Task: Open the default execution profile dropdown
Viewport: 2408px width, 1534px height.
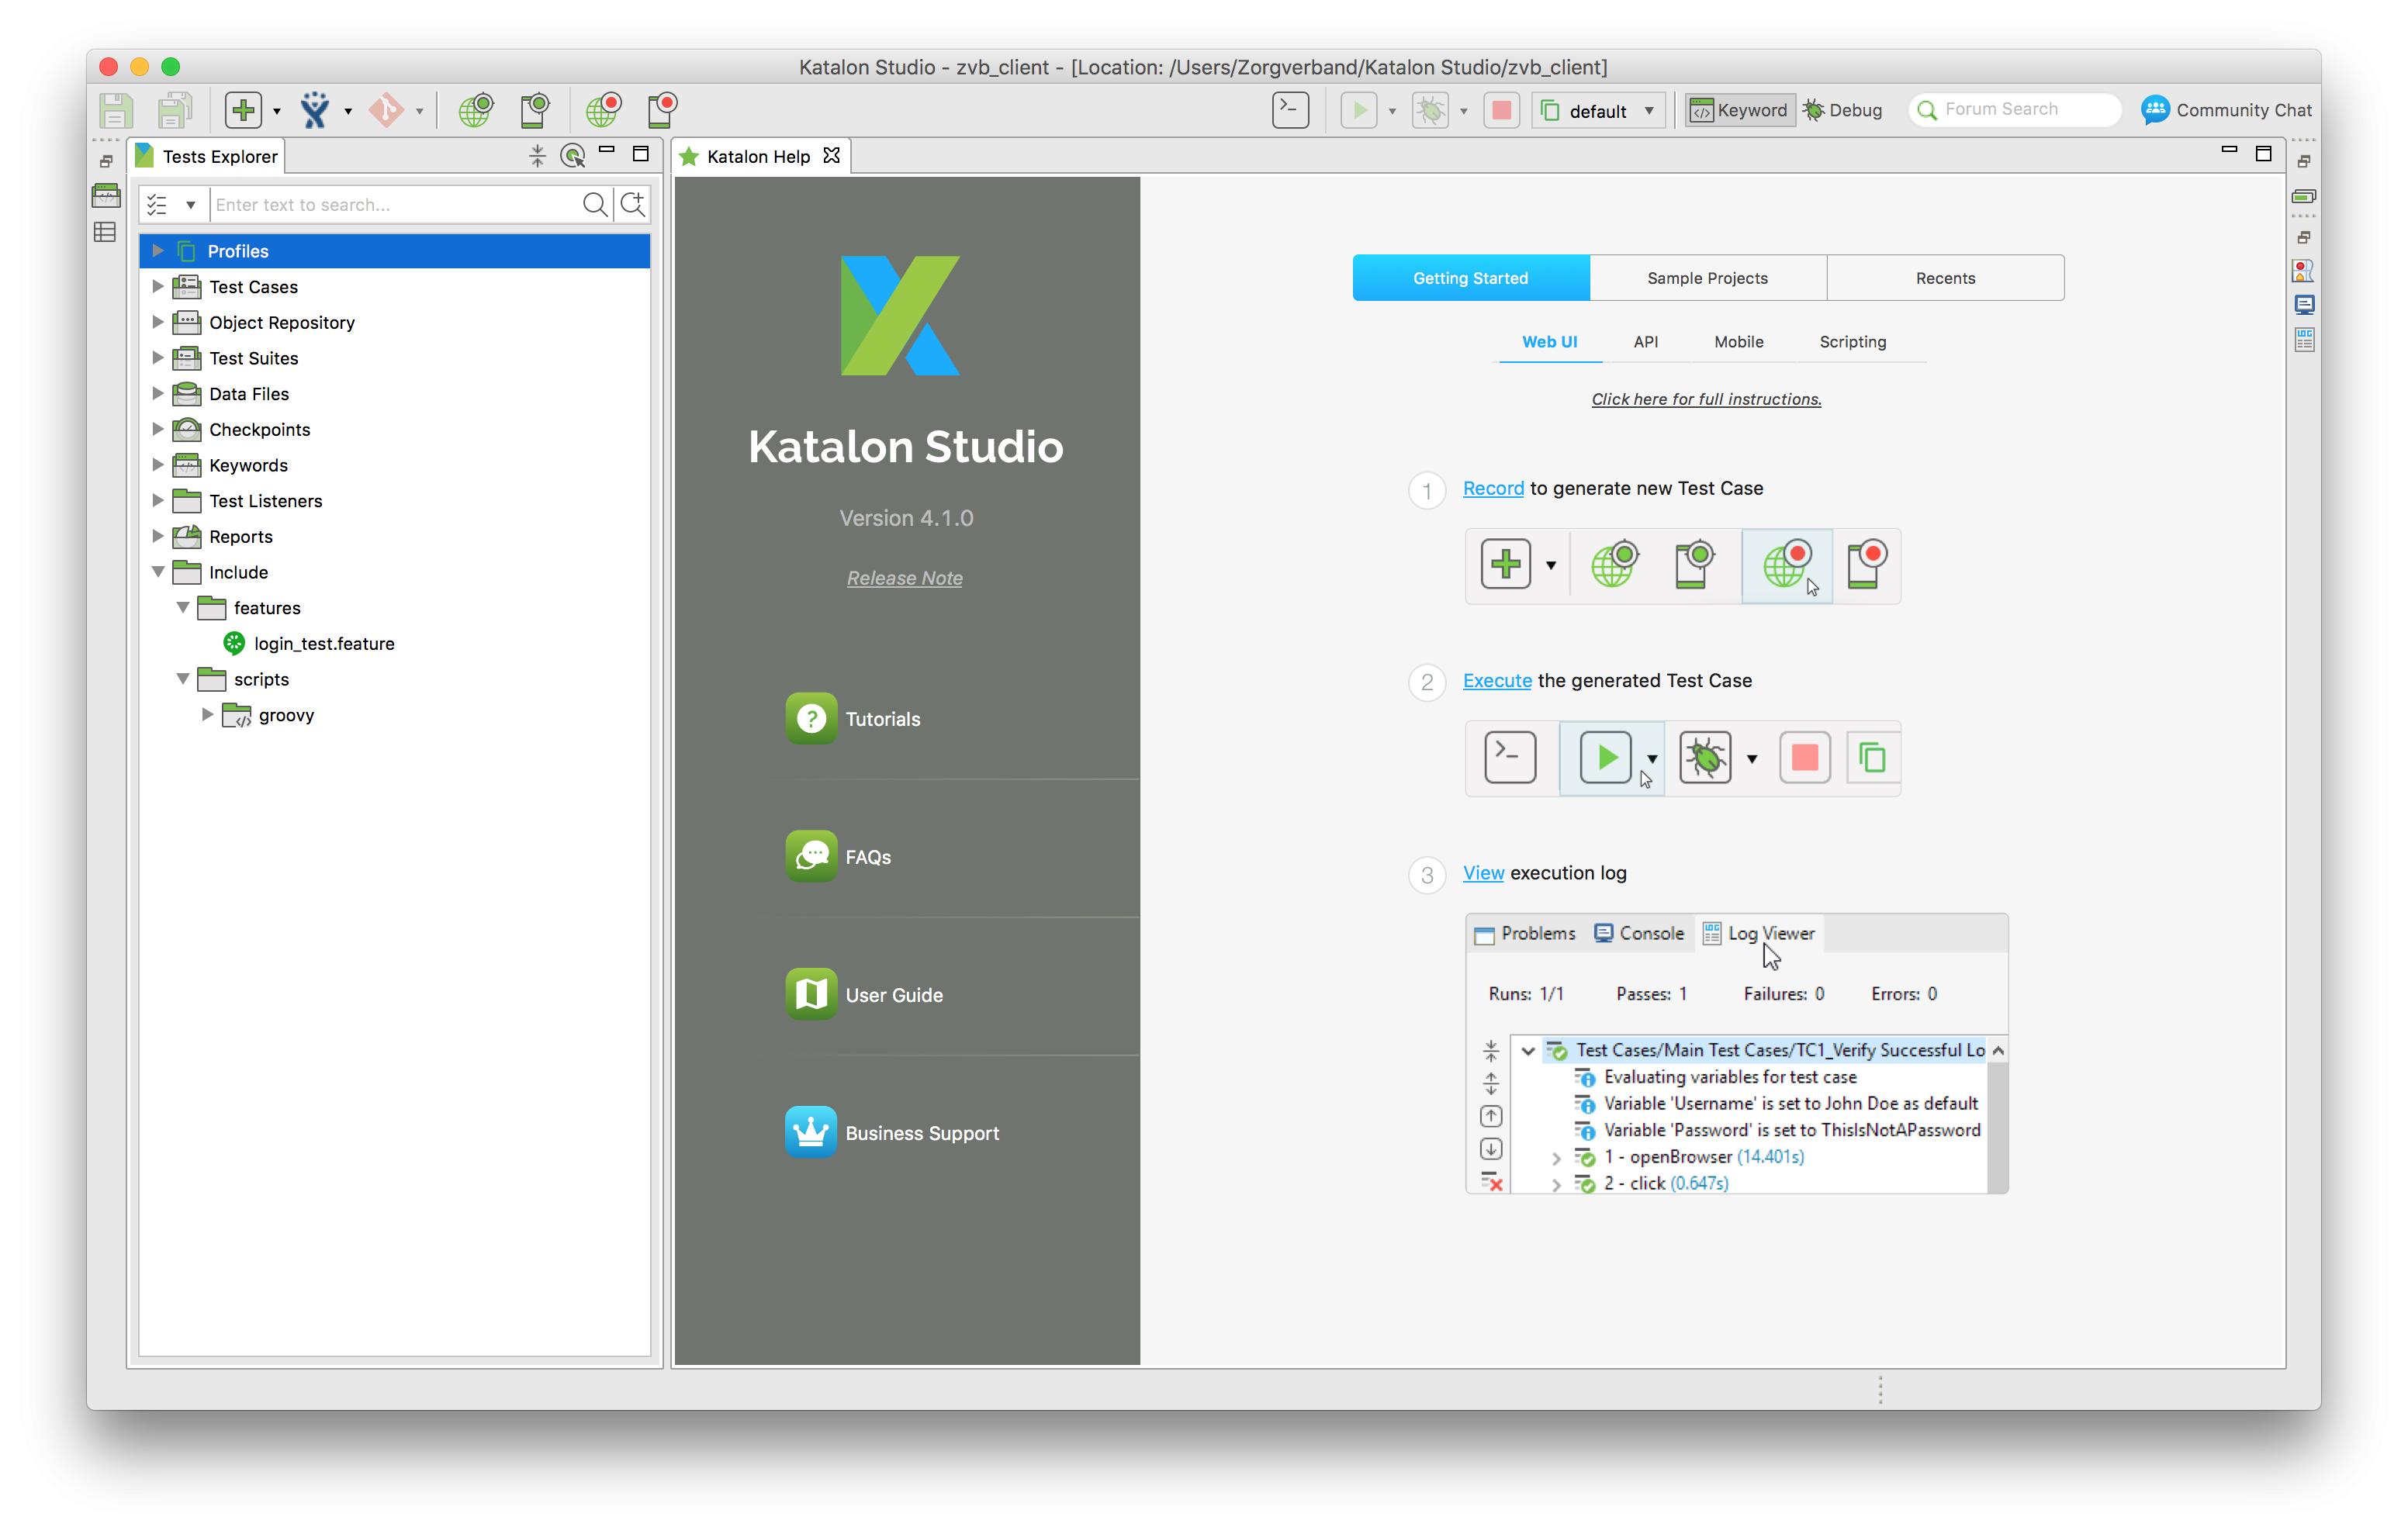Action: pyautogui.click(x=1598, y=110)
